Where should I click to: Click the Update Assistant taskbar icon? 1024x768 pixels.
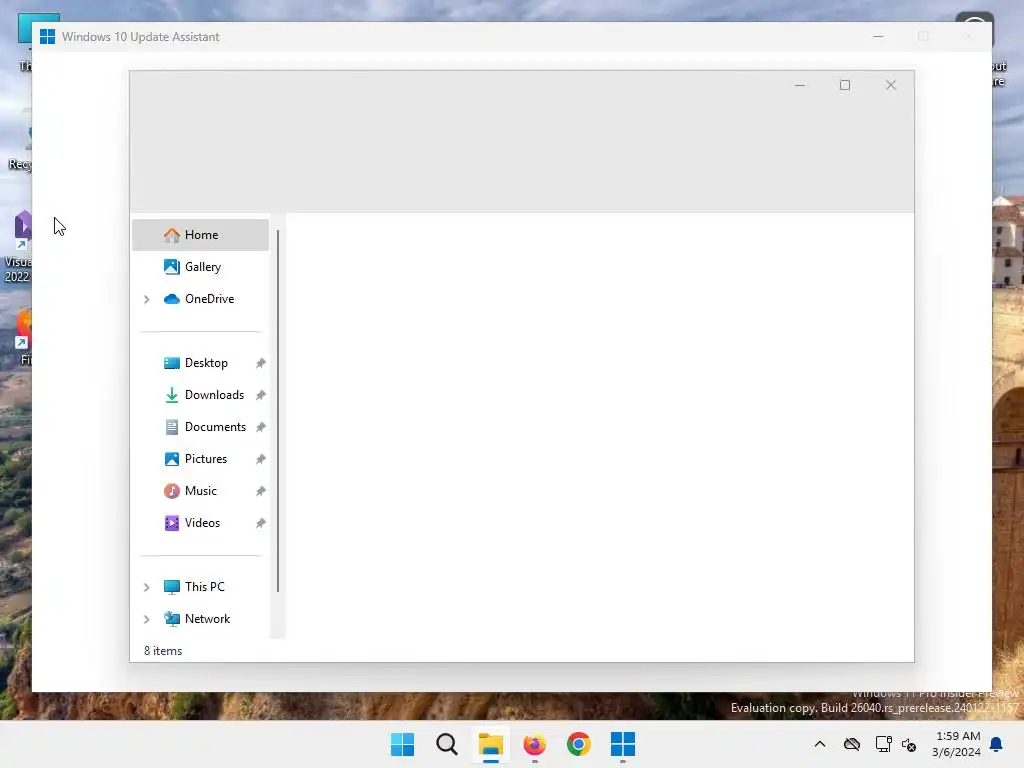(x=623, y=744)
